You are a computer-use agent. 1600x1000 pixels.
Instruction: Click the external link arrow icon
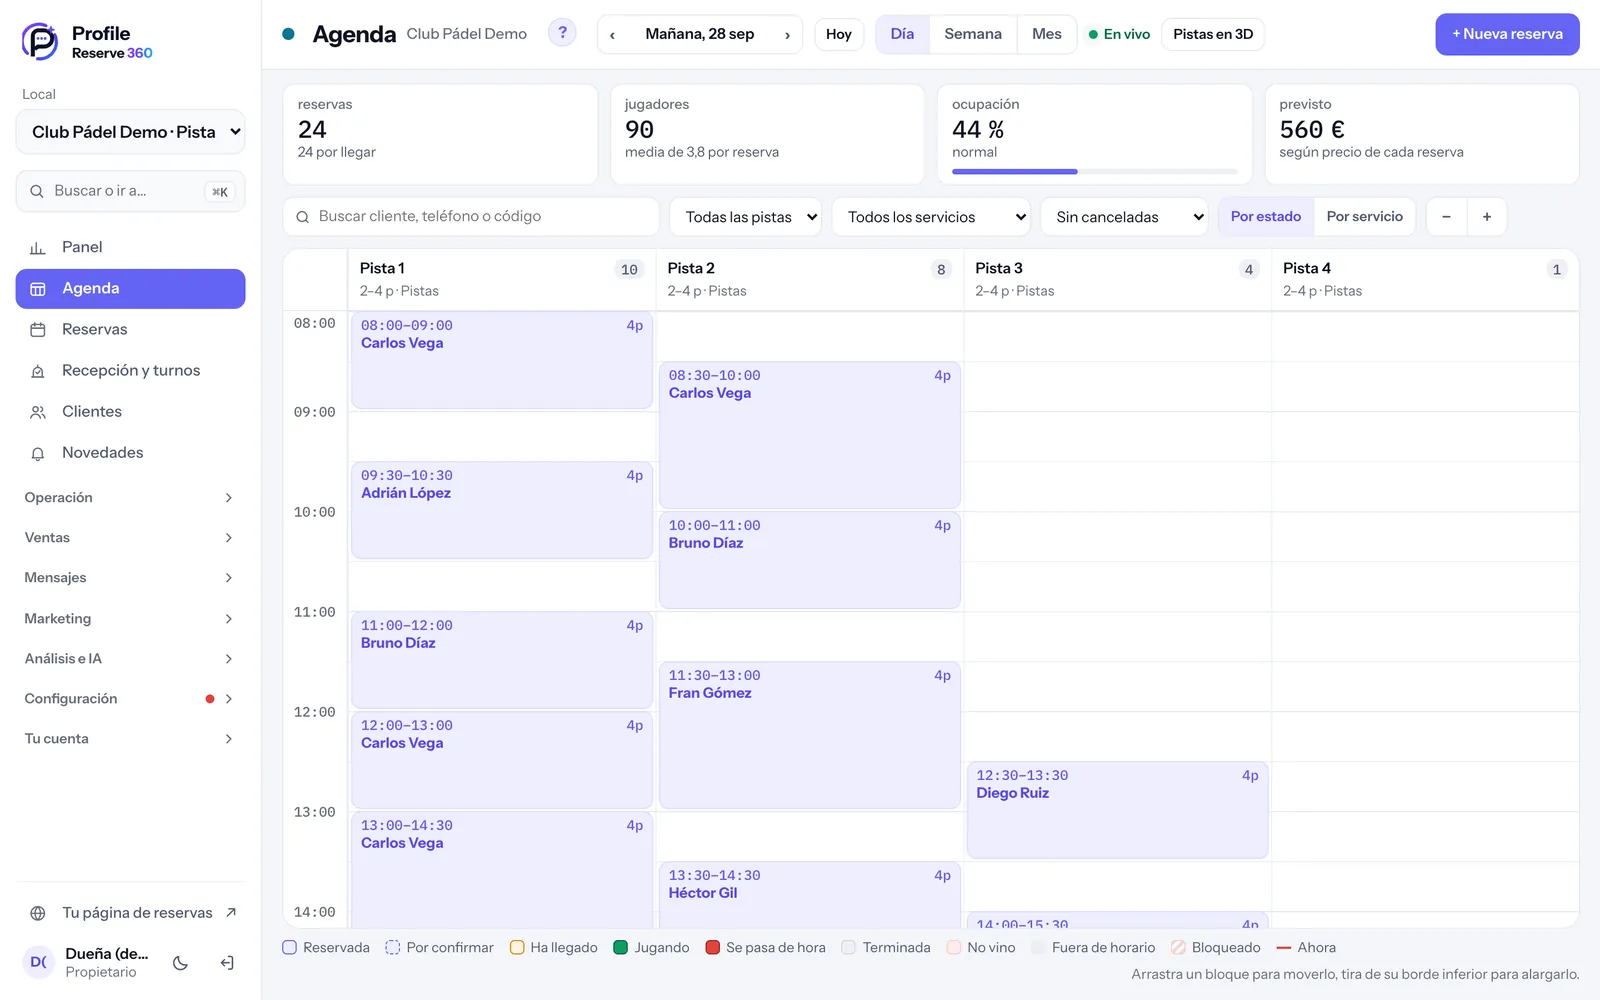point(231,912)
